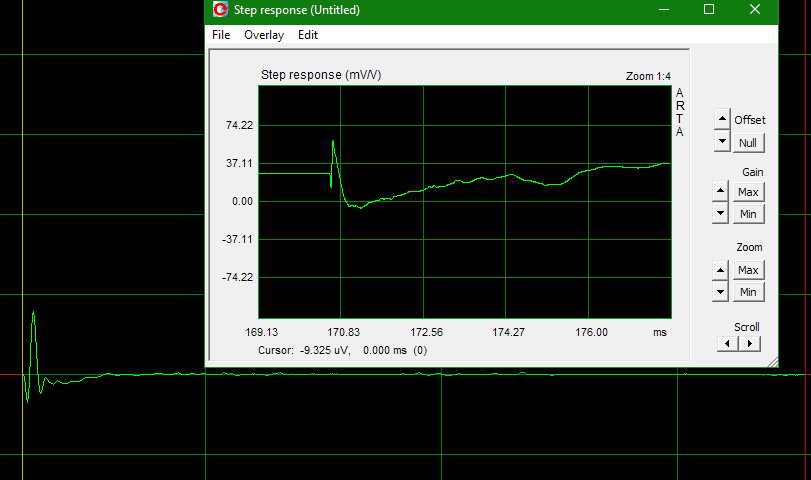
Task: Minimize the Step response window
Action: coord(664,9)
